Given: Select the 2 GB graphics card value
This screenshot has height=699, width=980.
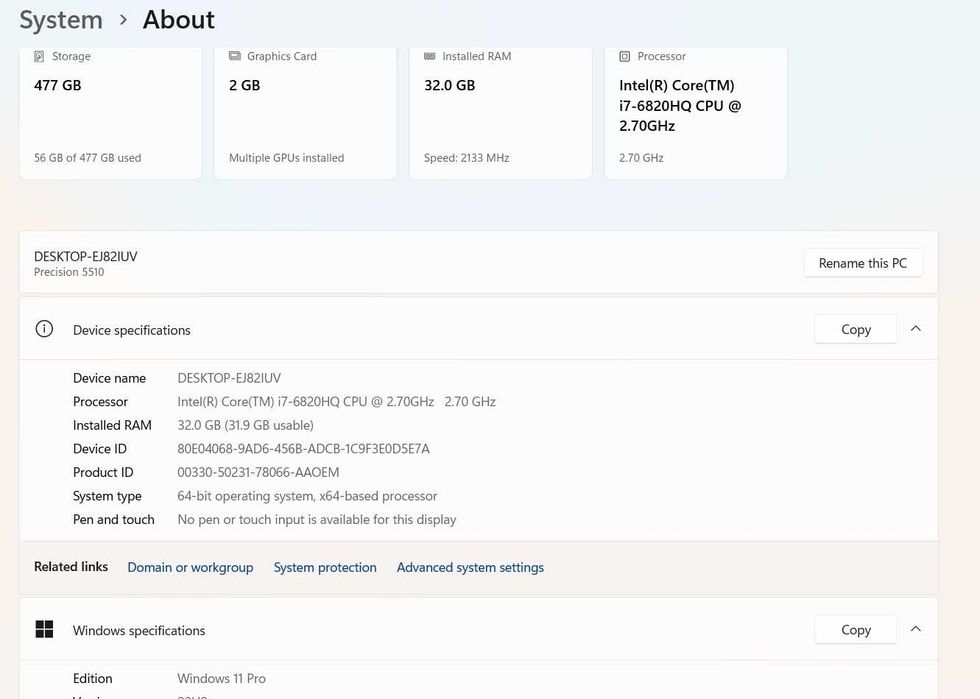Looking at the screenshot, I should click(x=244, y=85).
